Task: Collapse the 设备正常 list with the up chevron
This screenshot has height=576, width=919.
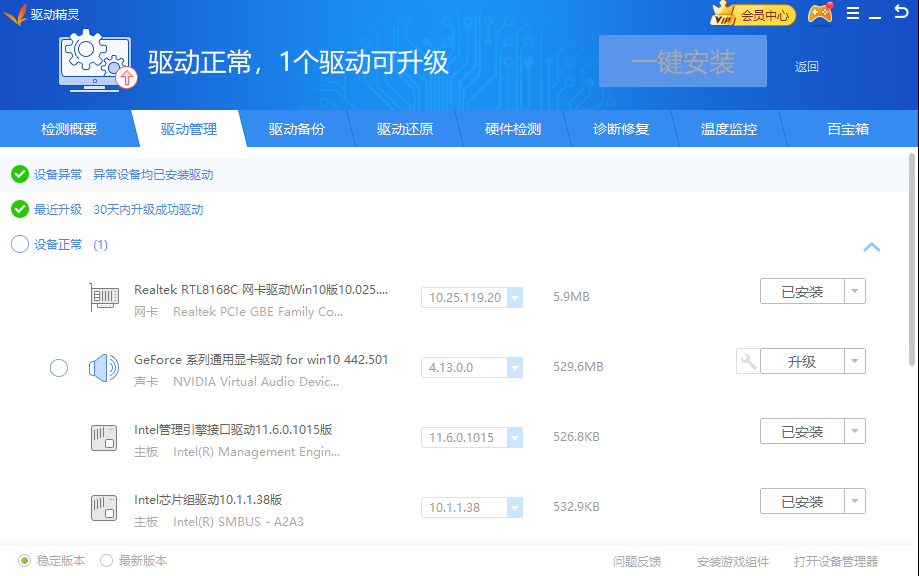Action: pyautogui.click(x=871, y=247)
